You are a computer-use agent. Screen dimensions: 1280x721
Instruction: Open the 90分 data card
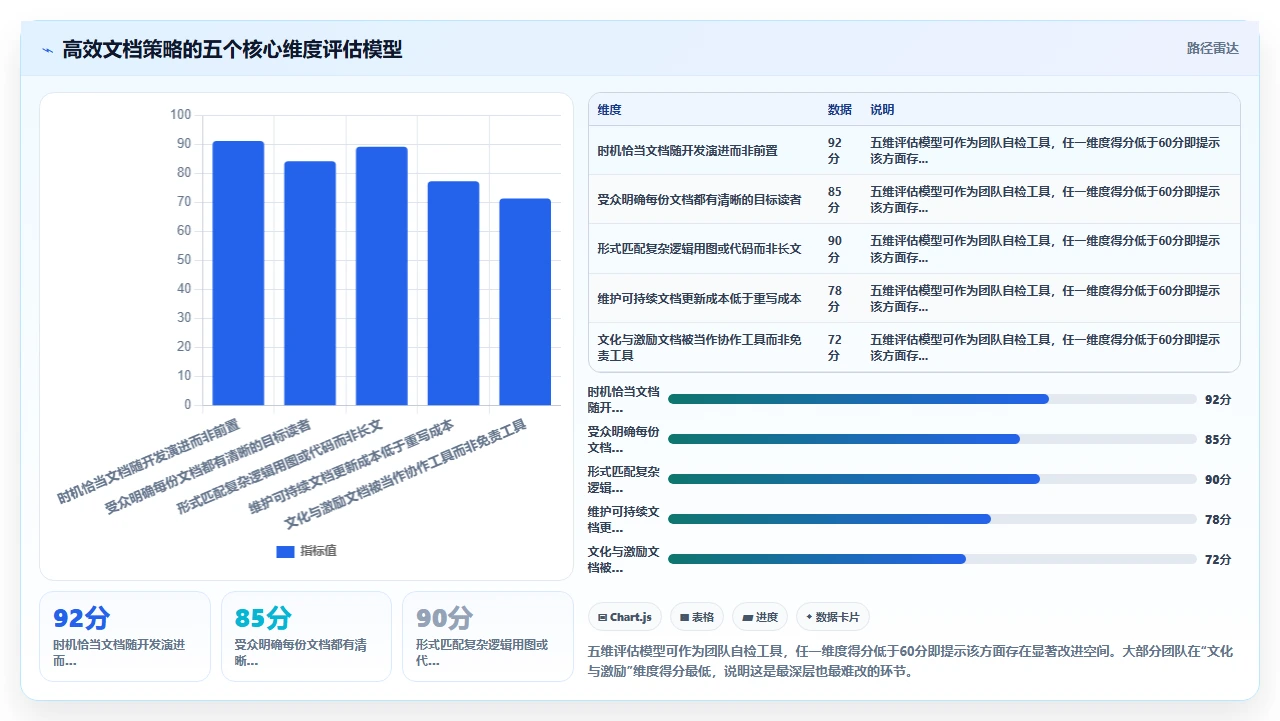488,636
